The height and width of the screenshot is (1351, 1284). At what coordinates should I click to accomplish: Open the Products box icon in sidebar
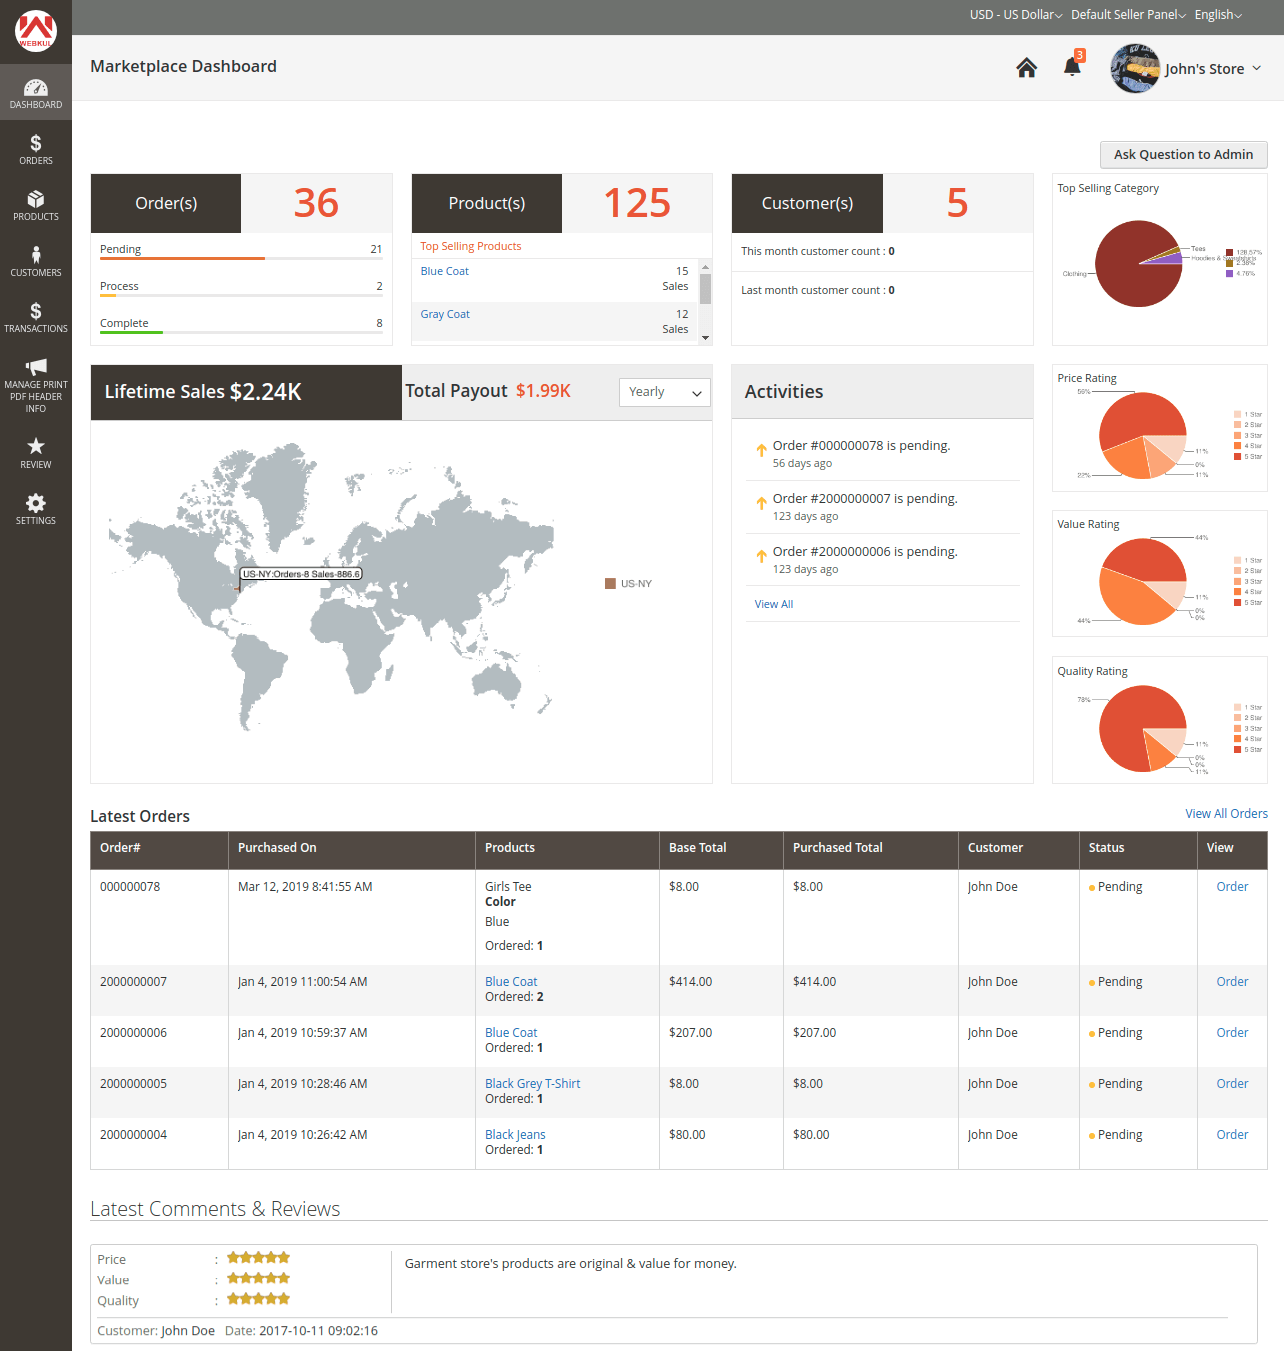coord(36,199)
